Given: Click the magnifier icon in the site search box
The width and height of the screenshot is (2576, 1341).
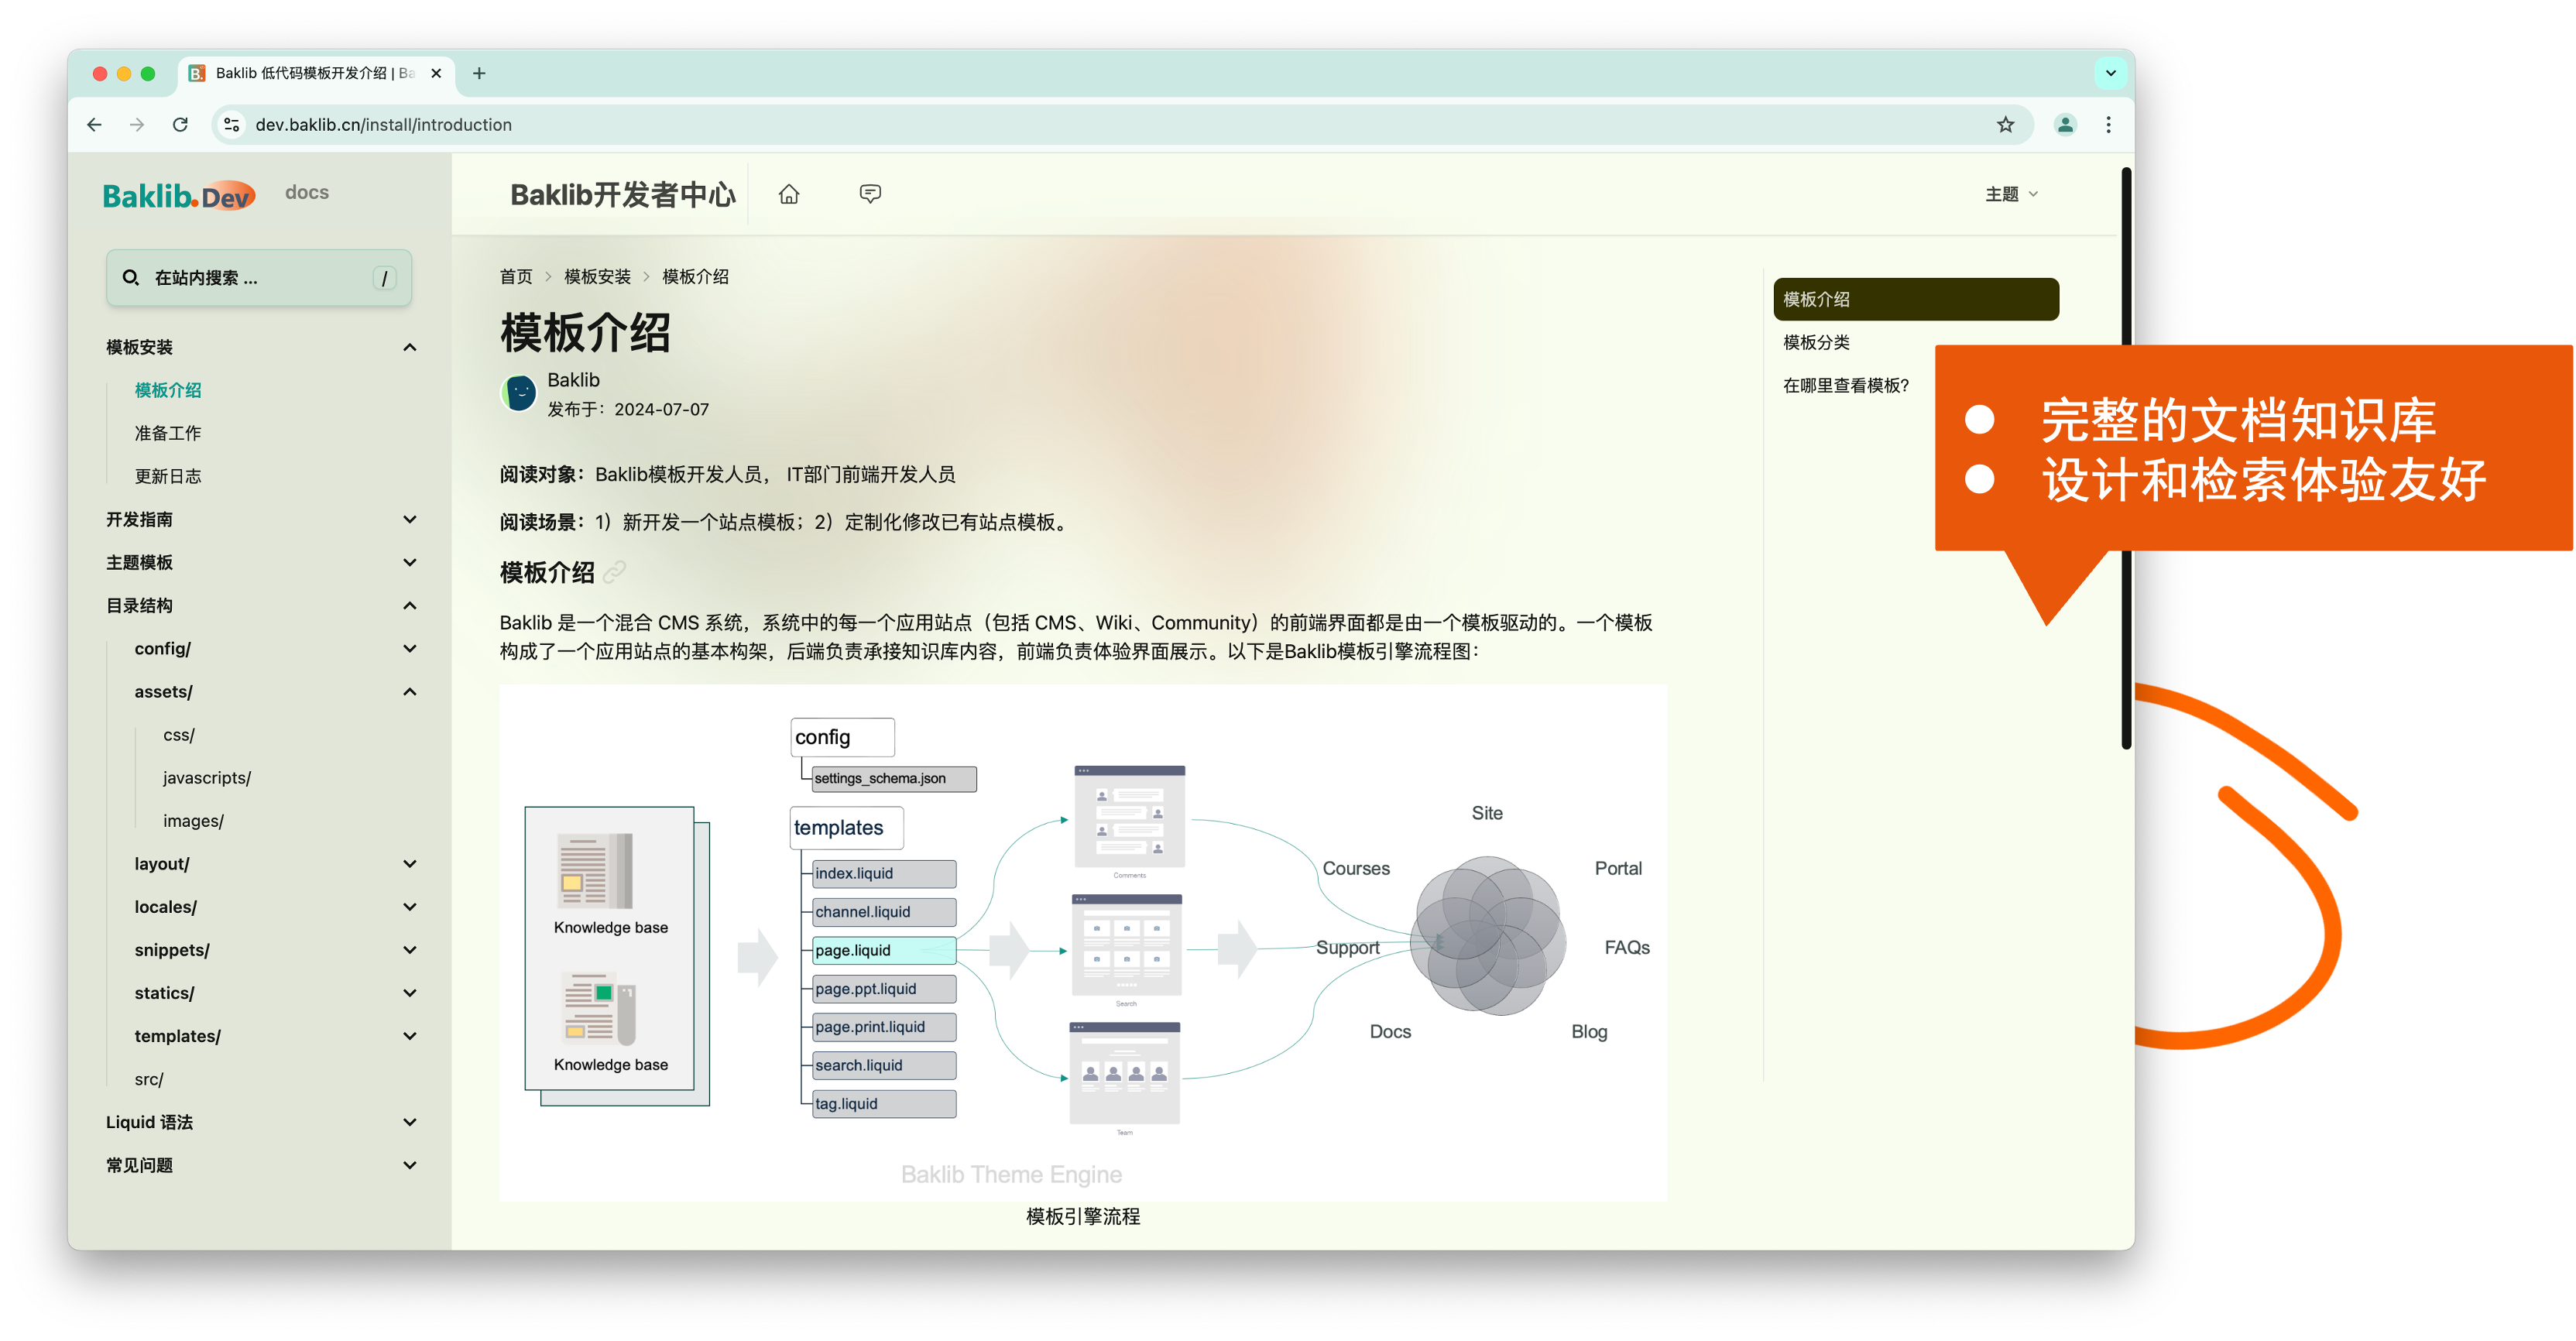Looking at the screenshot, I should pyautogui.click(x=131, y=277).
